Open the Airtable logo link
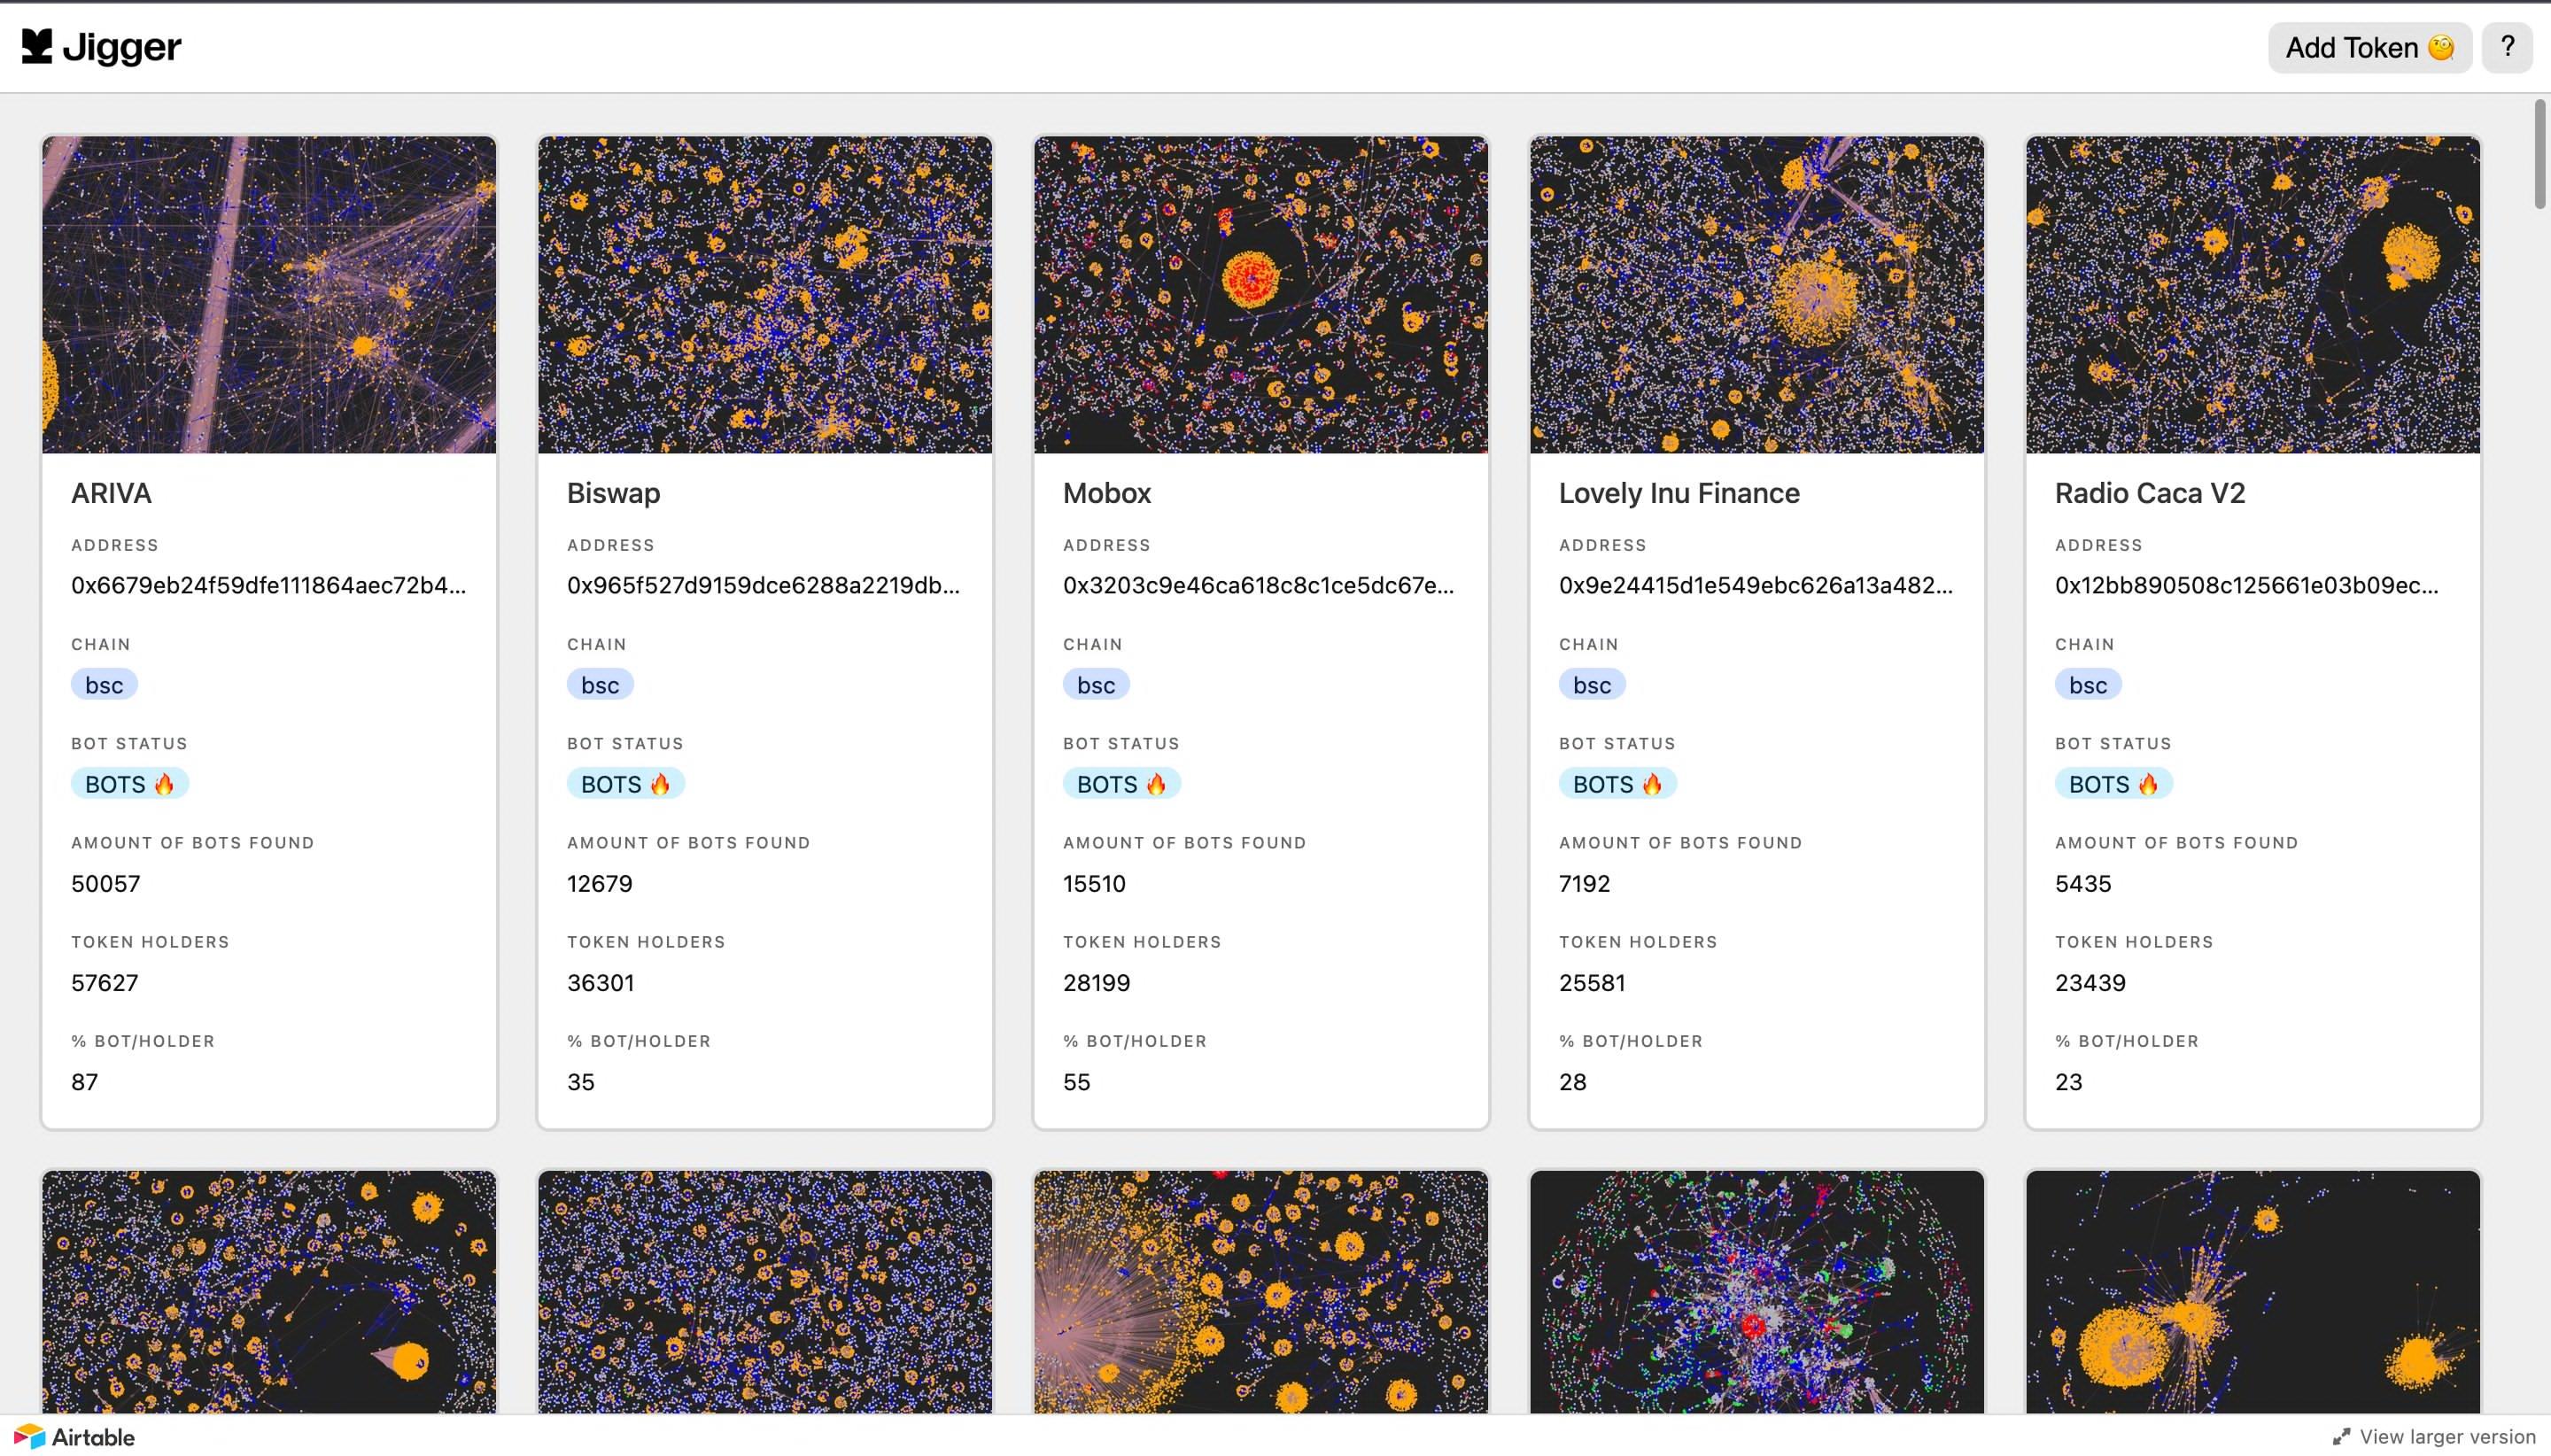This screenshot has height=1456, width=2551. (x=75, y=1437)
